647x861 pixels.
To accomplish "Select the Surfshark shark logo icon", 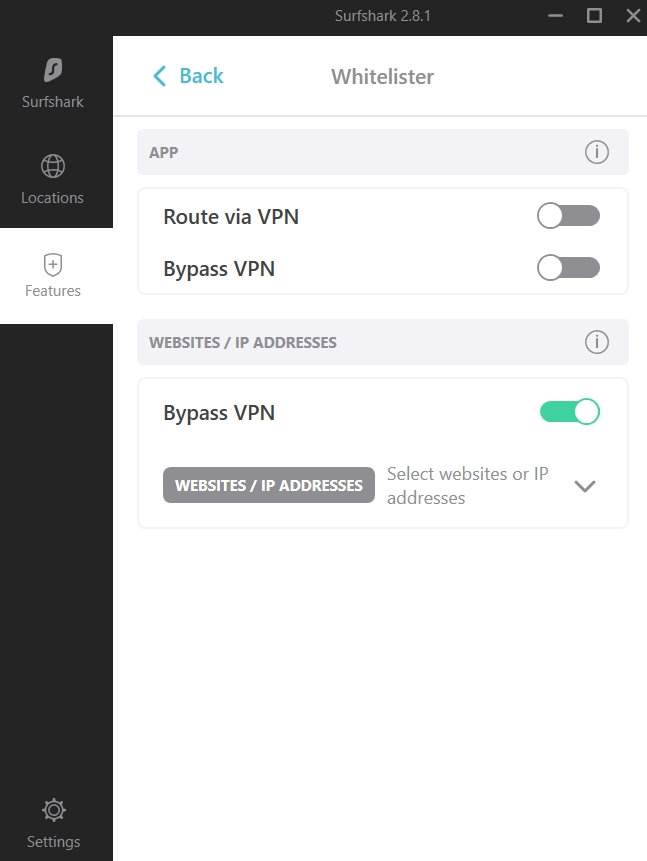I will (x=53, y=67).
